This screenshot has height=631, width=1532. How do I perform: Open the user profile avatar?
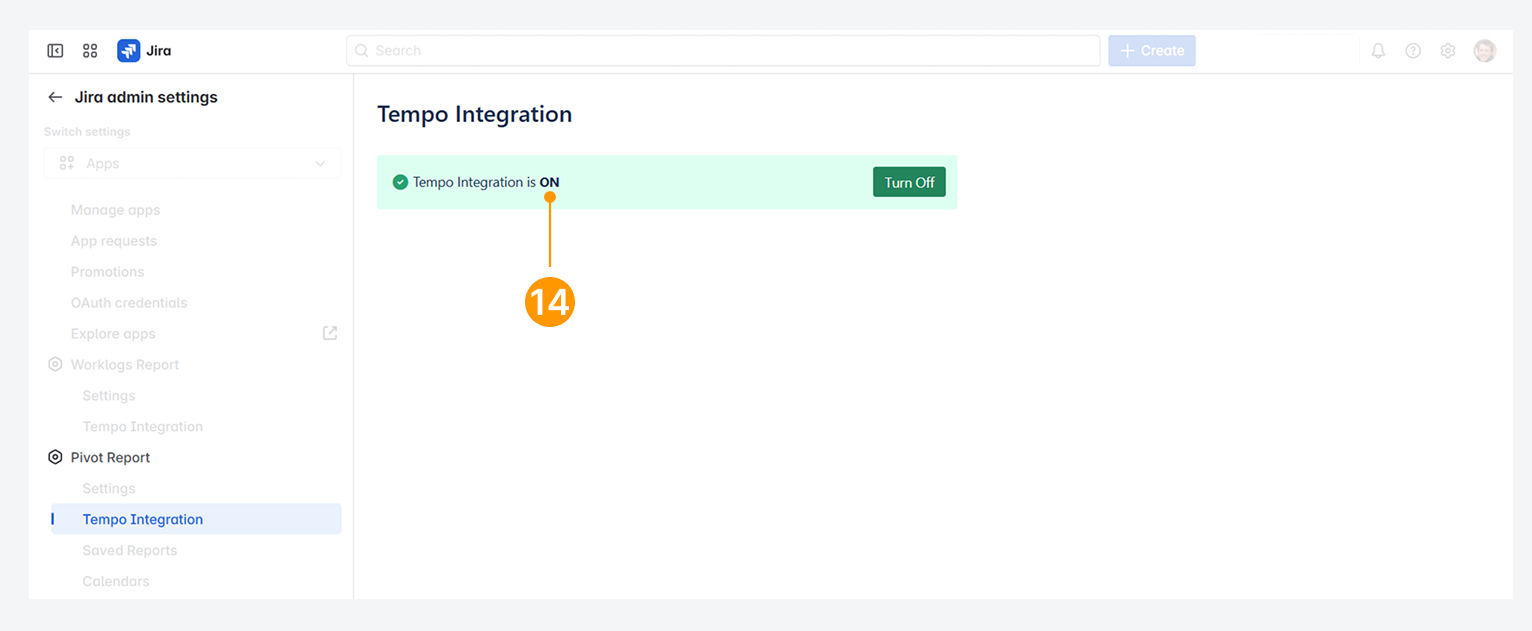coord(1485,51)
